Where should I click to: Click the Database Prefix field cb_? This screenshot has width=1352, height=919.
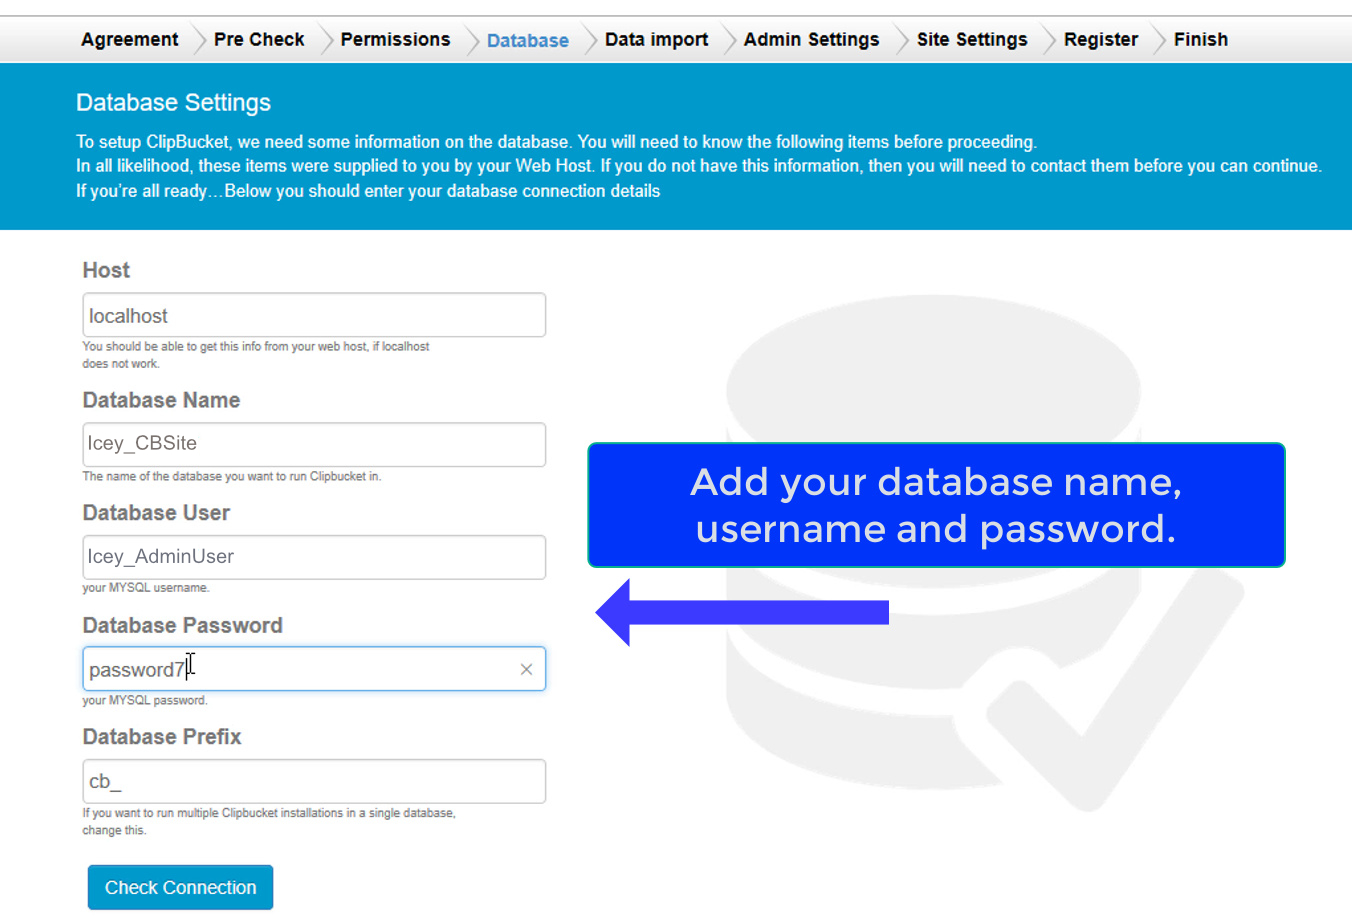[314, 781]
